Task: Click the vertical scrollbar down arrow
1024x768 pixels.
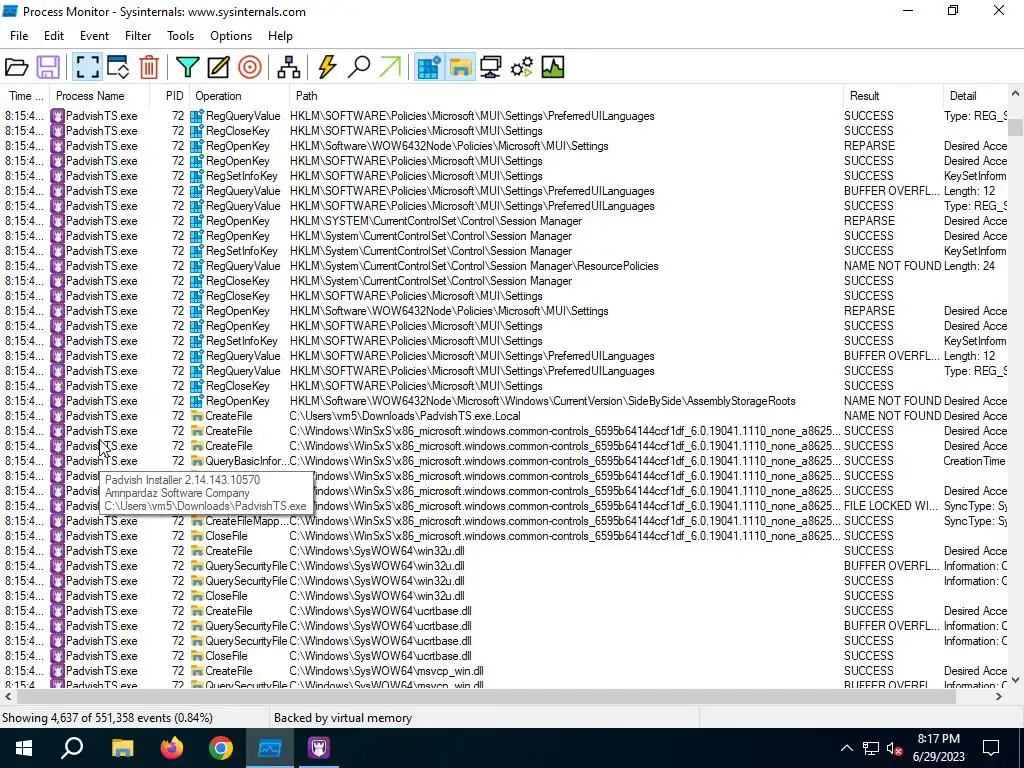Action: [1015, 680]
